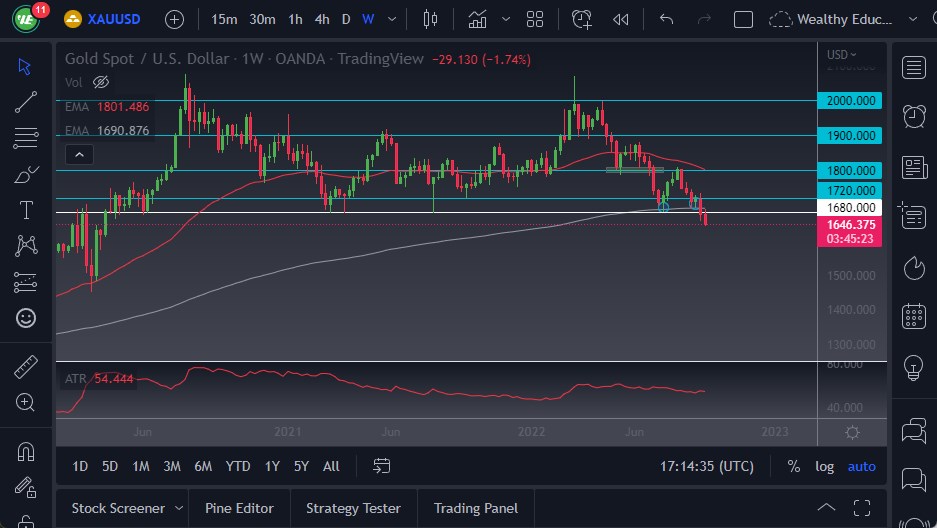Image resolution: width=937 pixels, height=528 pixels.
Task: Expand the timeframe dropdown arrow
Action: pos(391,19)
